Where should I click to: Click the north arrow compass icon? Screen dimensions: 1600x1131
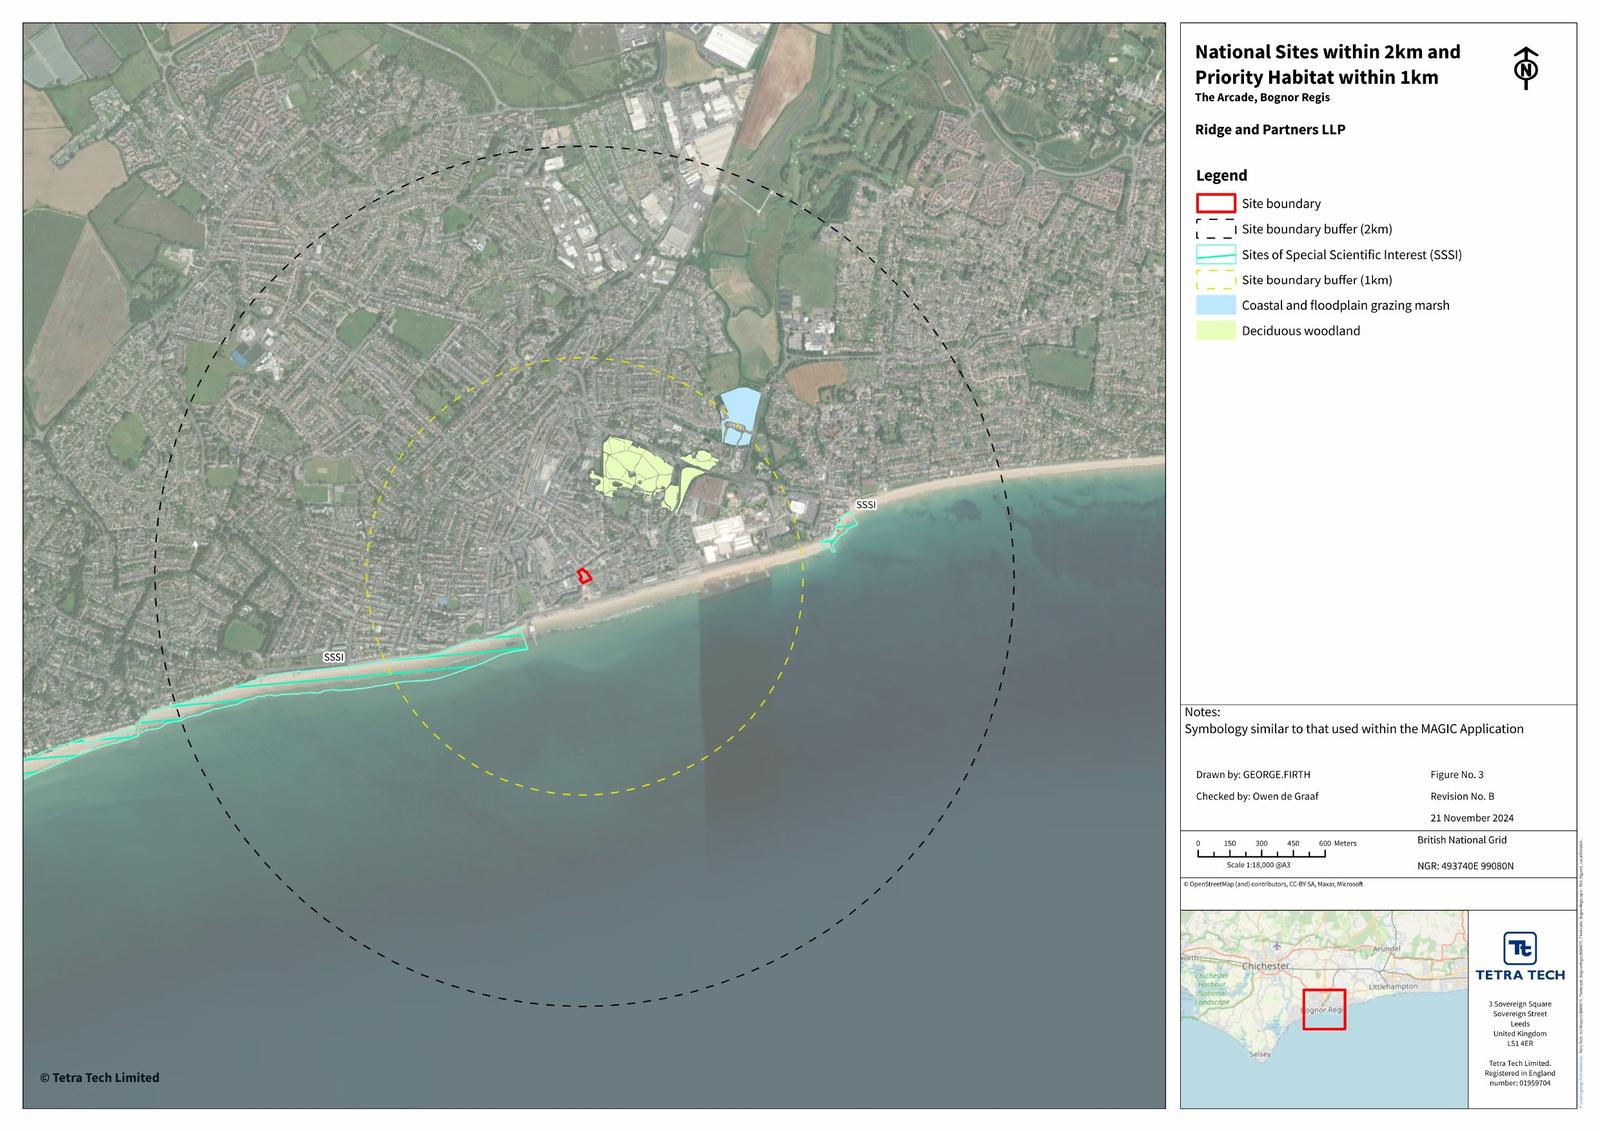pyautogui.click(x=1525, y=68)
